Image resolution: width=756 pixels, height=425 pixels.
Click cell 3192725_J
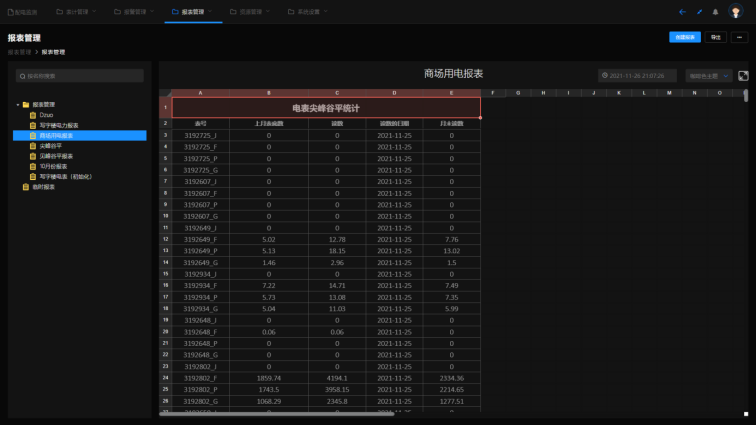pyautogui.click(x=201, y=136)
